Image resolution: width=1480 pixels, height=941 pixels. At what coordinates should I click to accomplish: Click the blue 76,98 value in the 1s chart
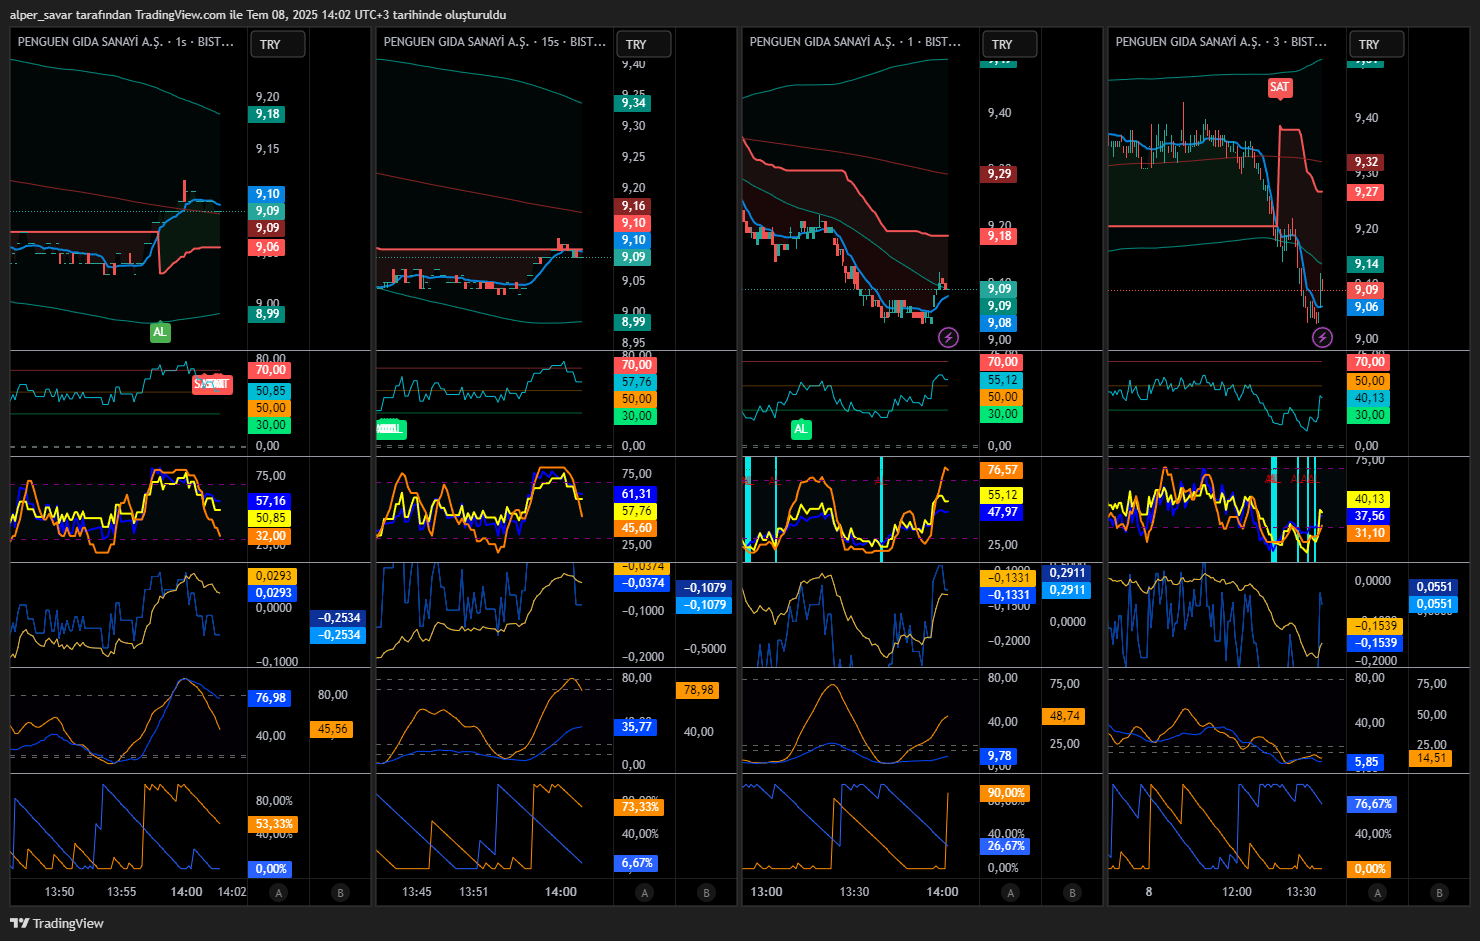270,698
